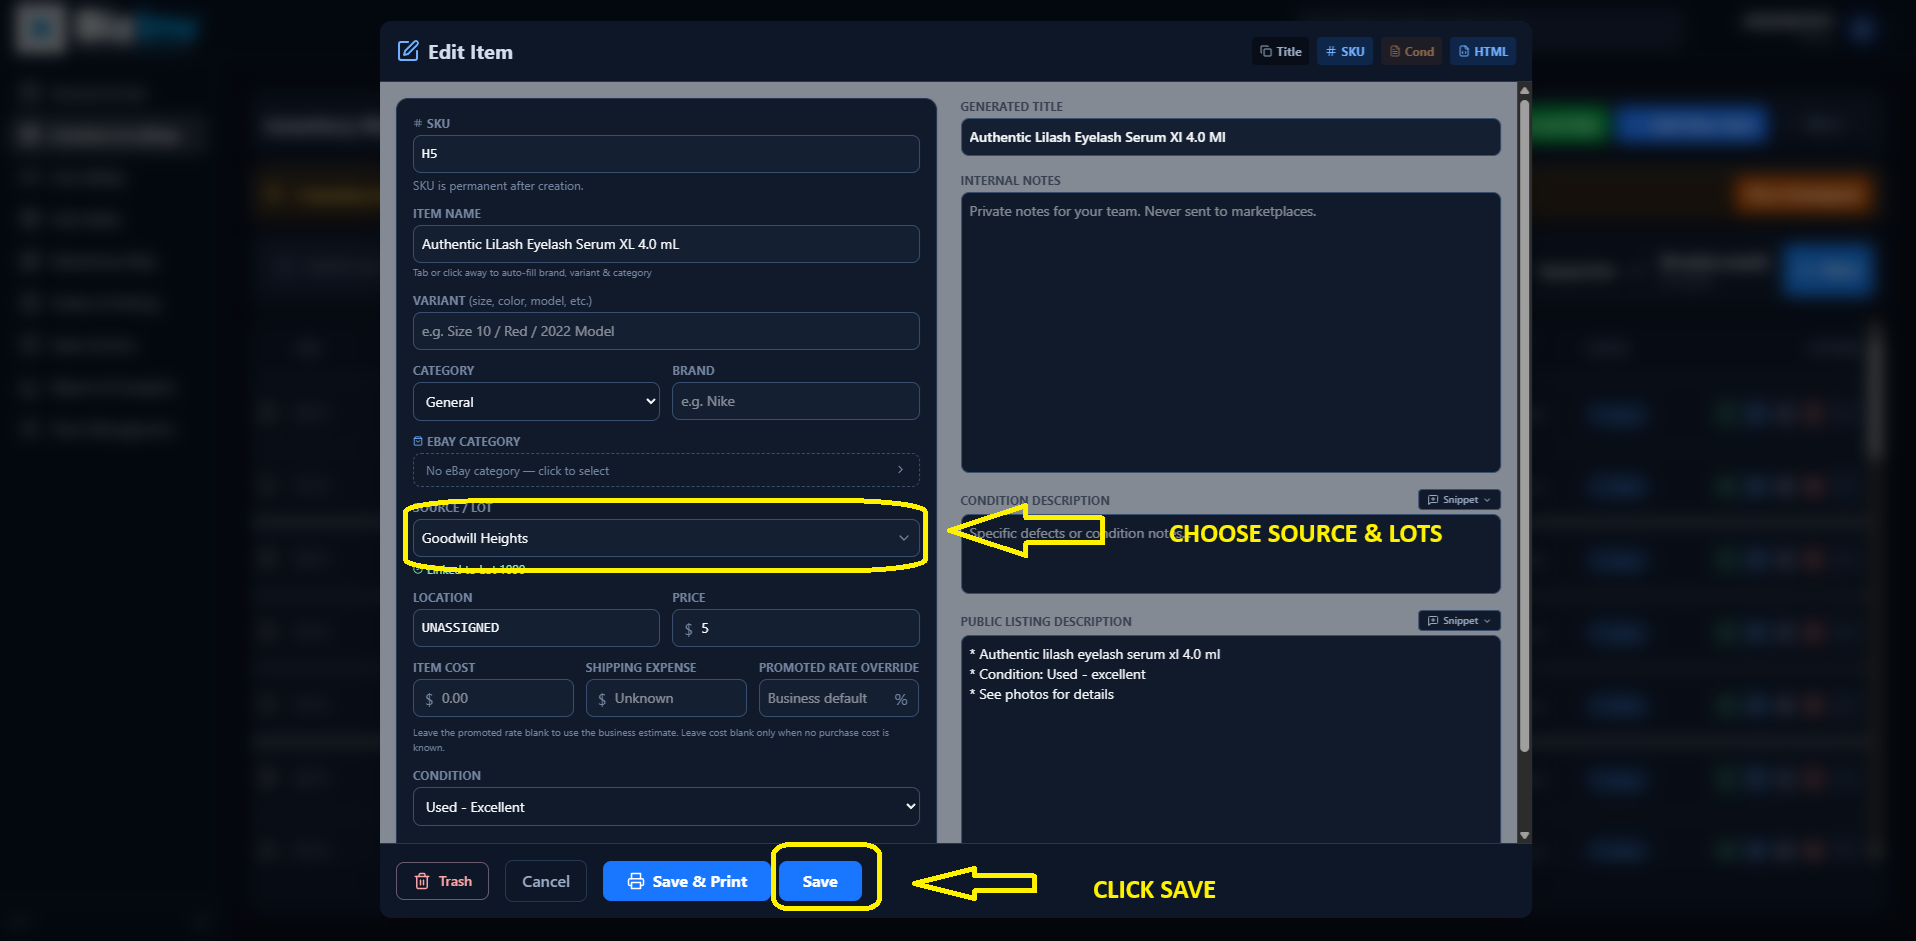The width and height of the screenshot is (1916, 941).
Task: Open the eBay category selector row
Action: (666, 470)
